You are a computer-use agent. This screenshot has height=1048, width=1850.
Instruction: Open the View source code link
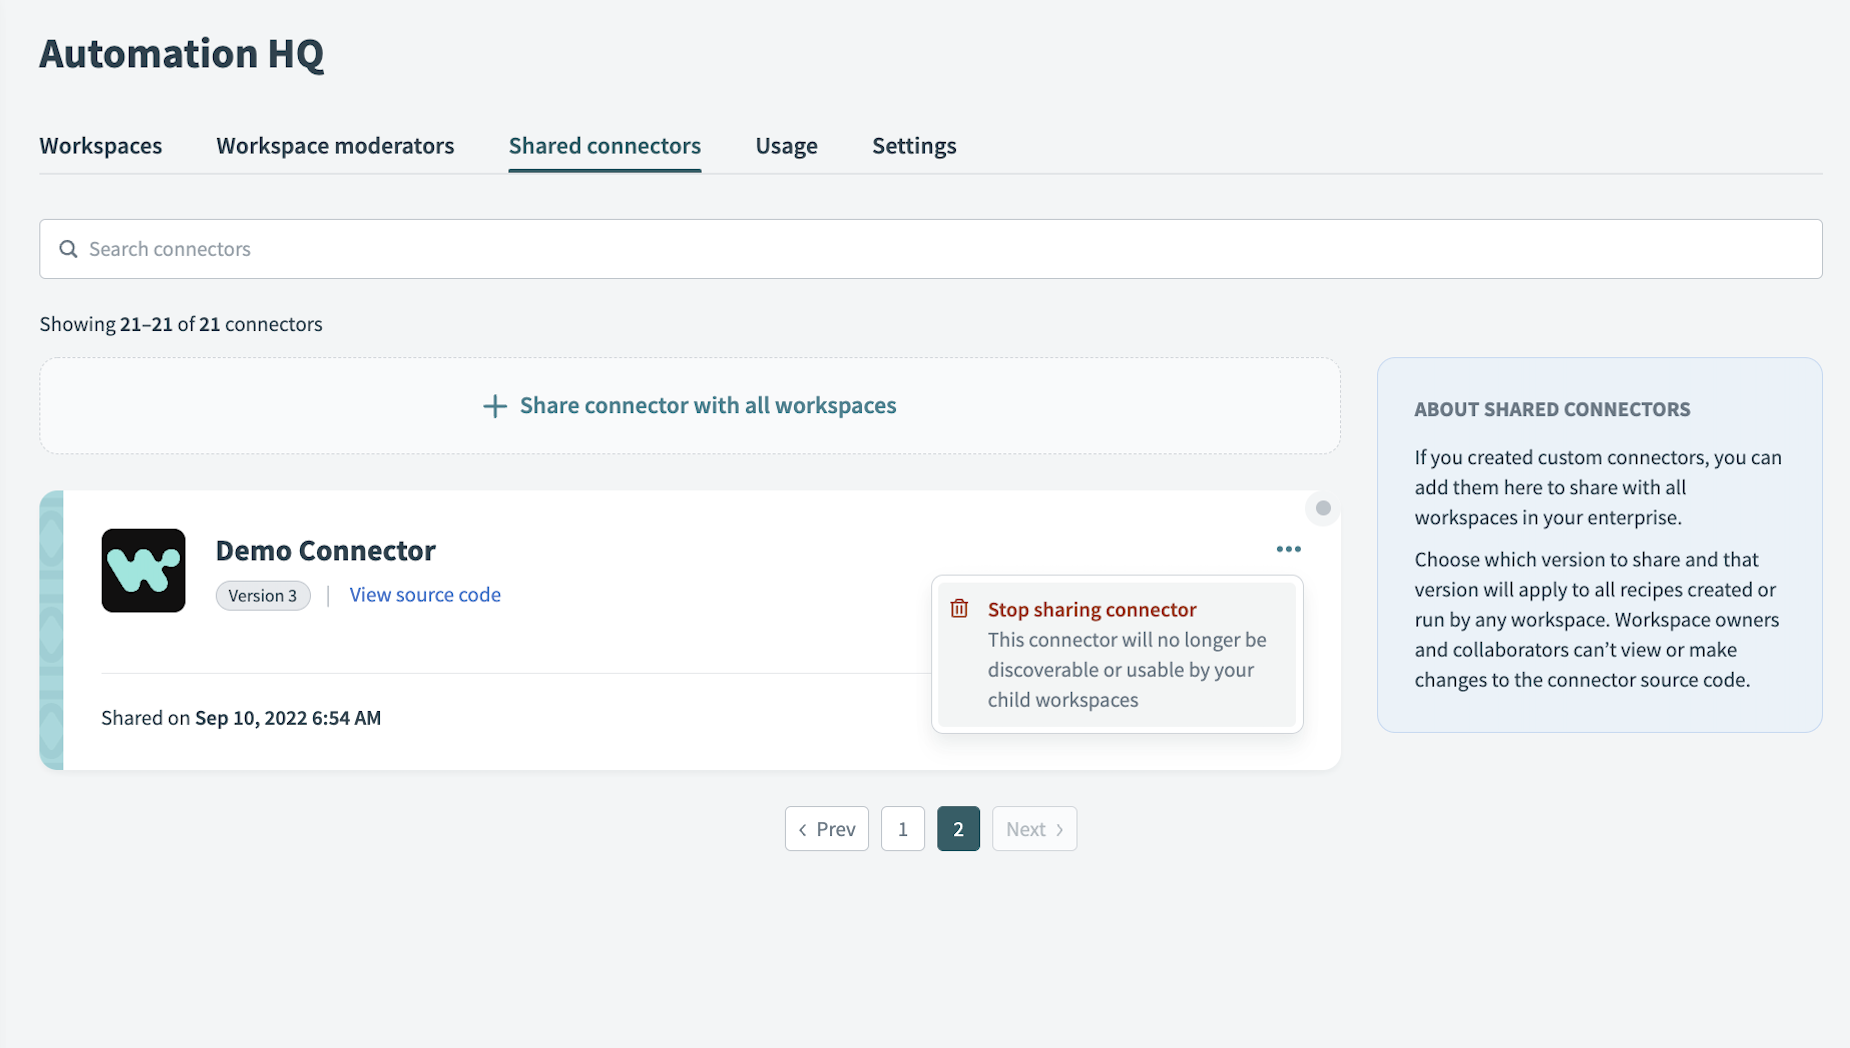click(x=424, y=595)
